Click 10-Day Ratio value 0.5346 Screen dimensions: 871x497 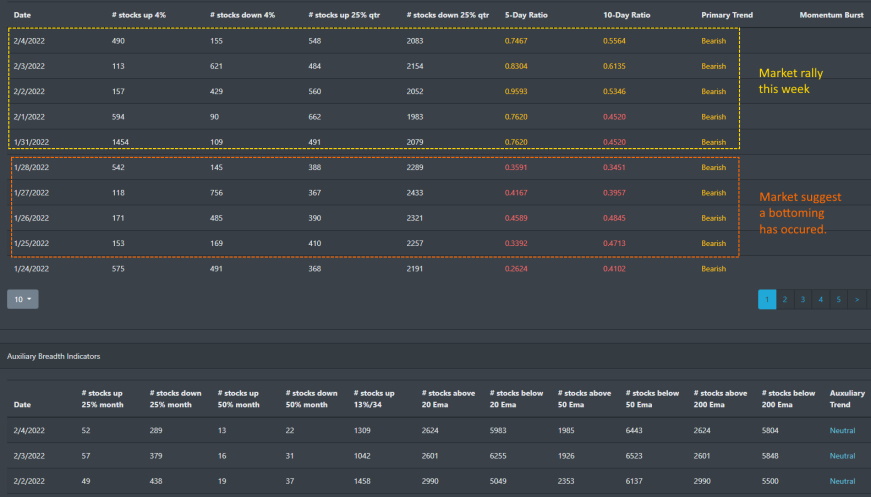pyautogui.click(x=614, y=91)
